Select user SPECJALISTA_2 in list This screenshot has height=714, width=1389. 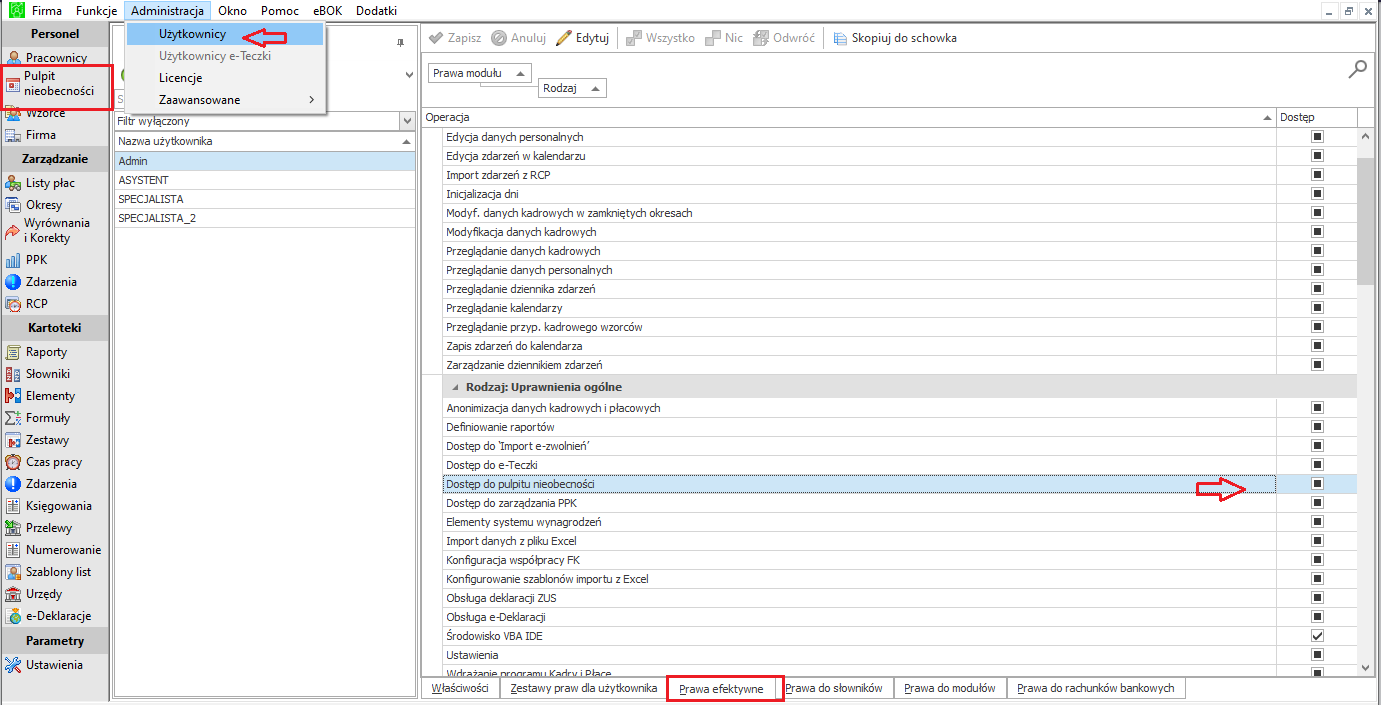point(265,217)
